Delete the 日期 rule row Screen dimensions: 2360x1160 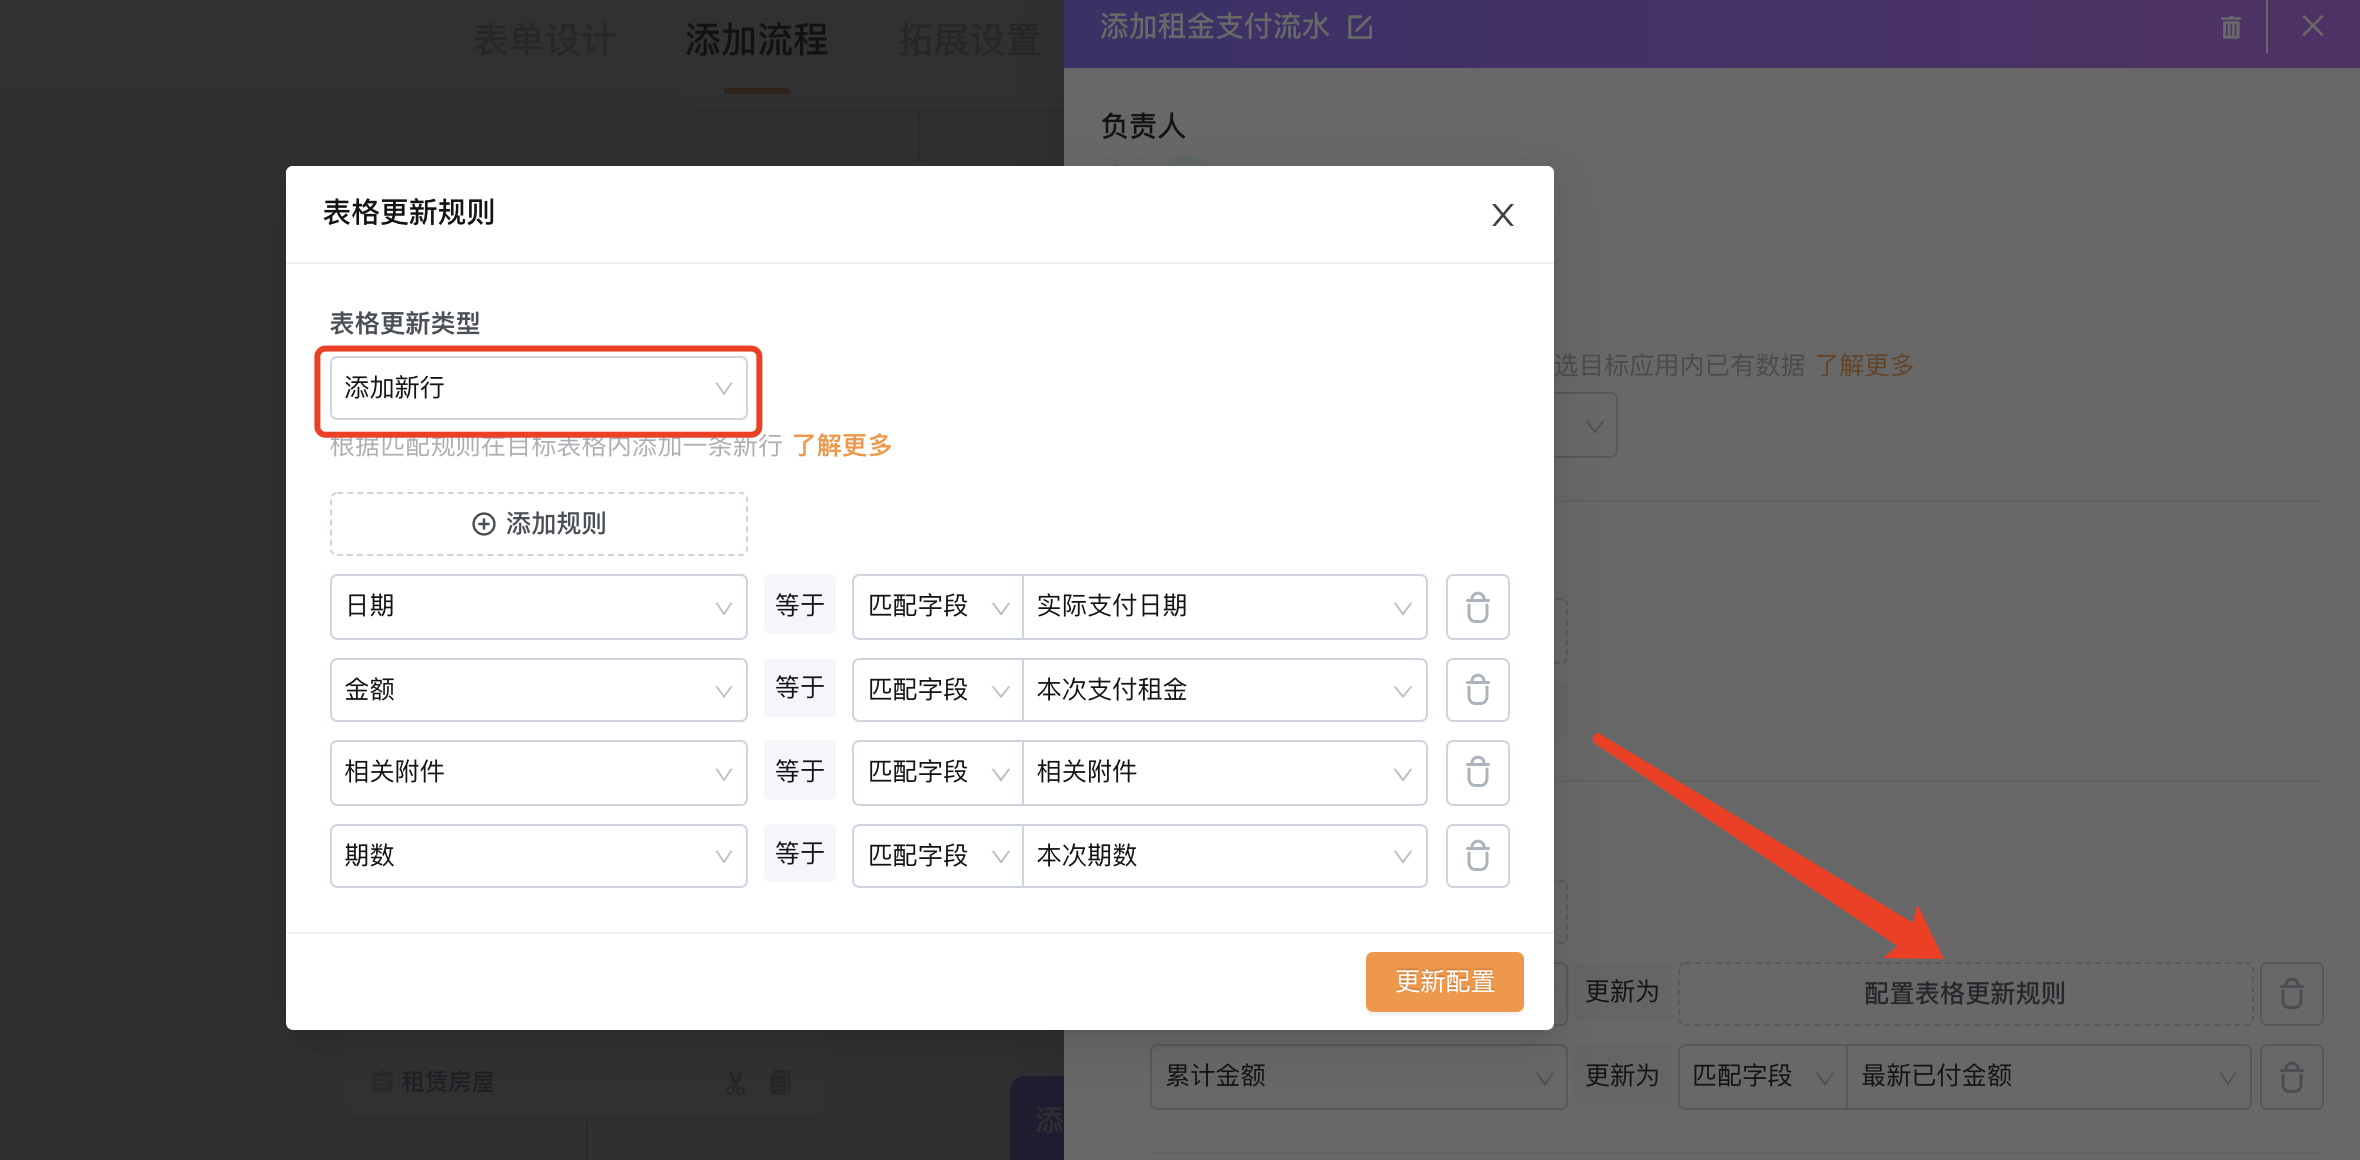1477,606
